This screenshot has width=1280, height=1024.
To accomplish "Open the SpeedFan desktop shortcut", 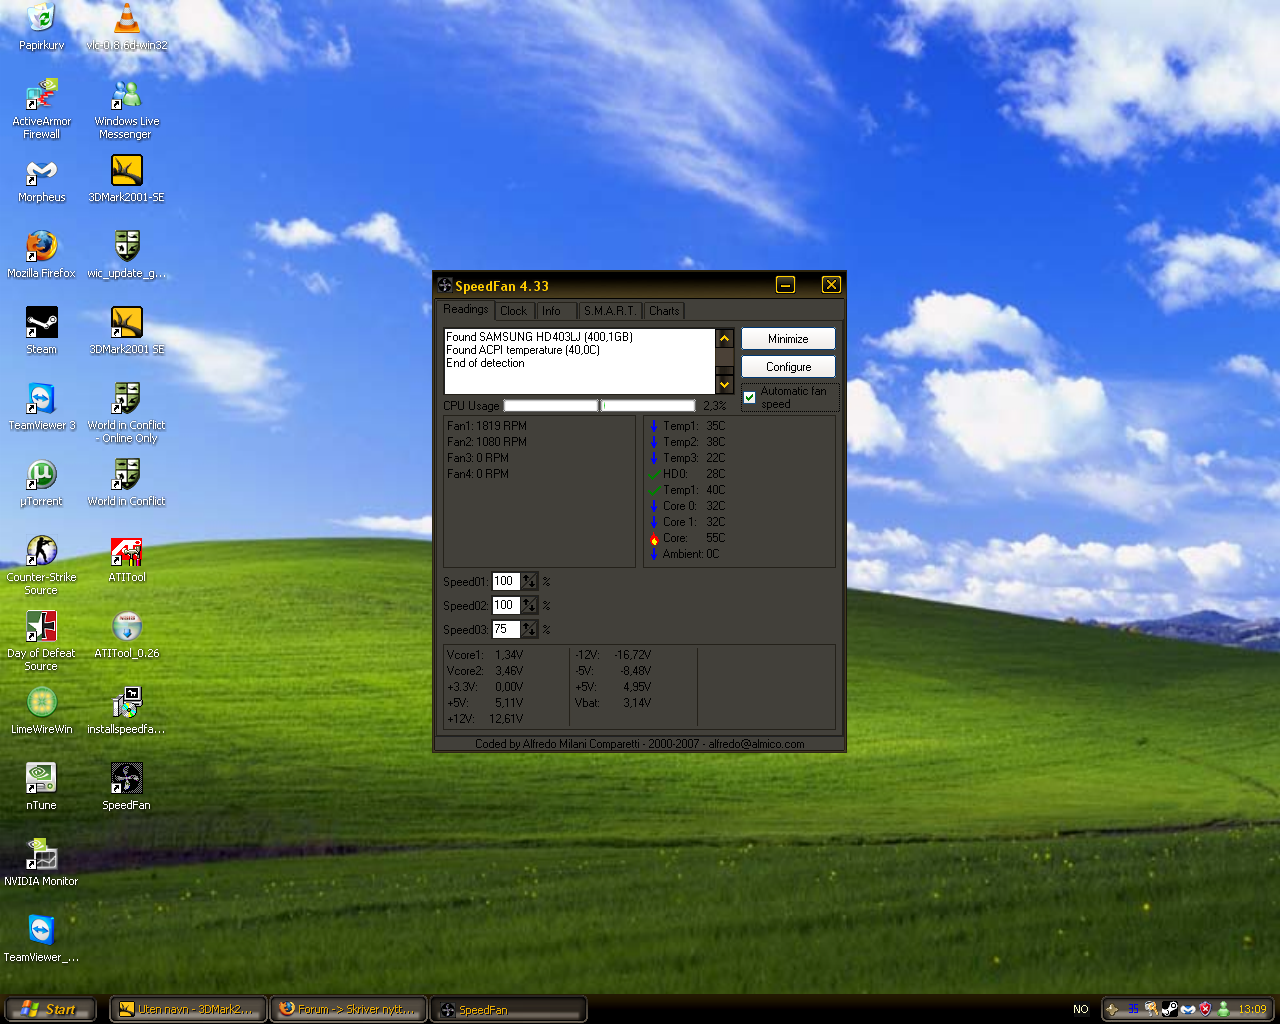I will [126, 779].
